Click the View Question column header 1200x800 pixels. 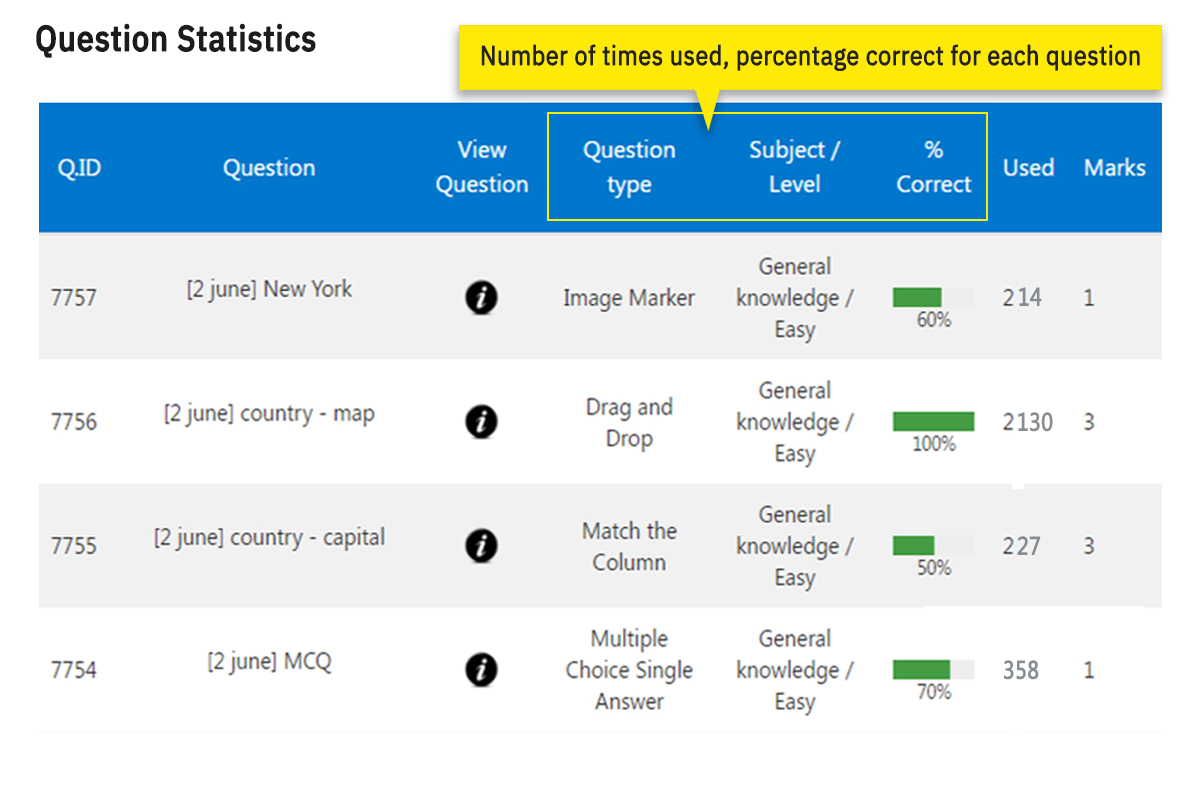click(x=481, y=167)
